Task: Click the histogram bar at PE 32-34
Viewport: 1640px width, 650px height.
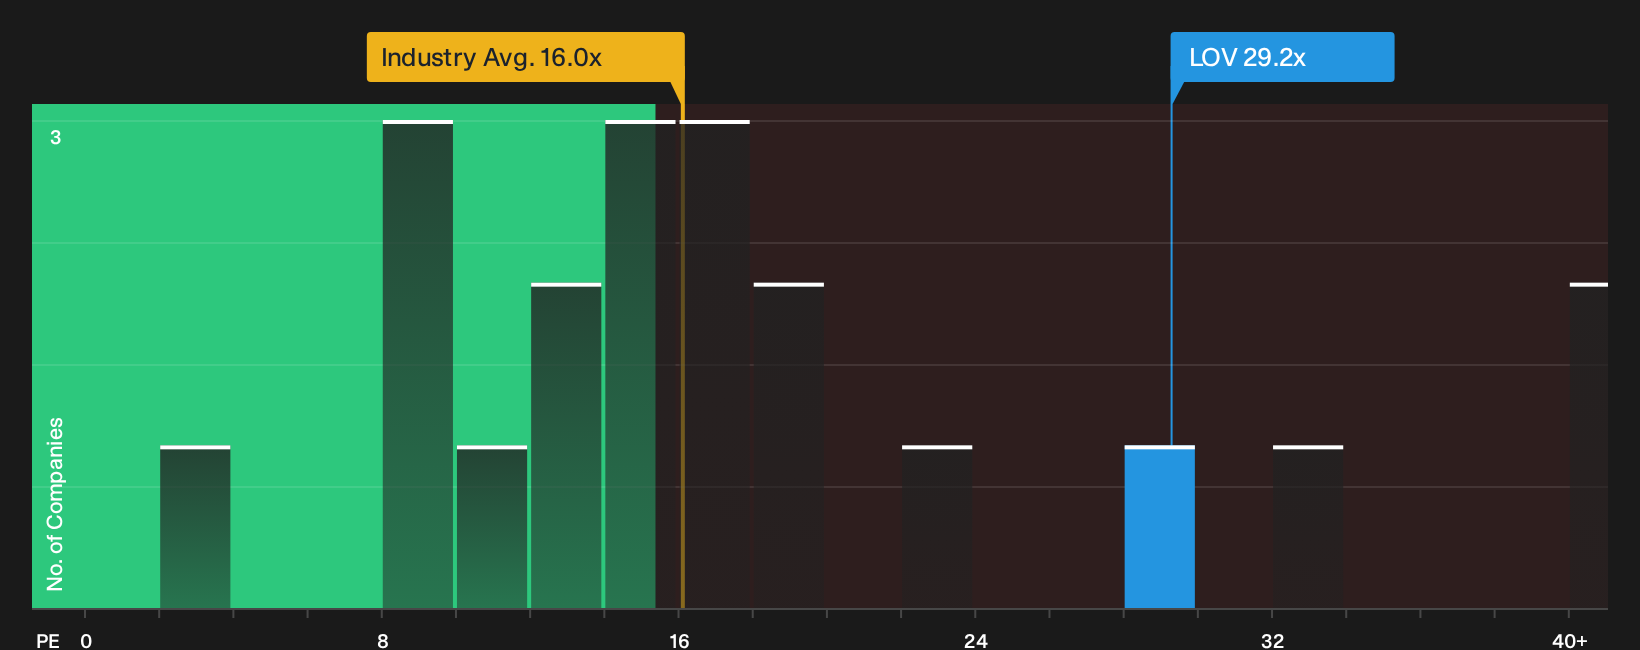Action: pos(1308,527)
